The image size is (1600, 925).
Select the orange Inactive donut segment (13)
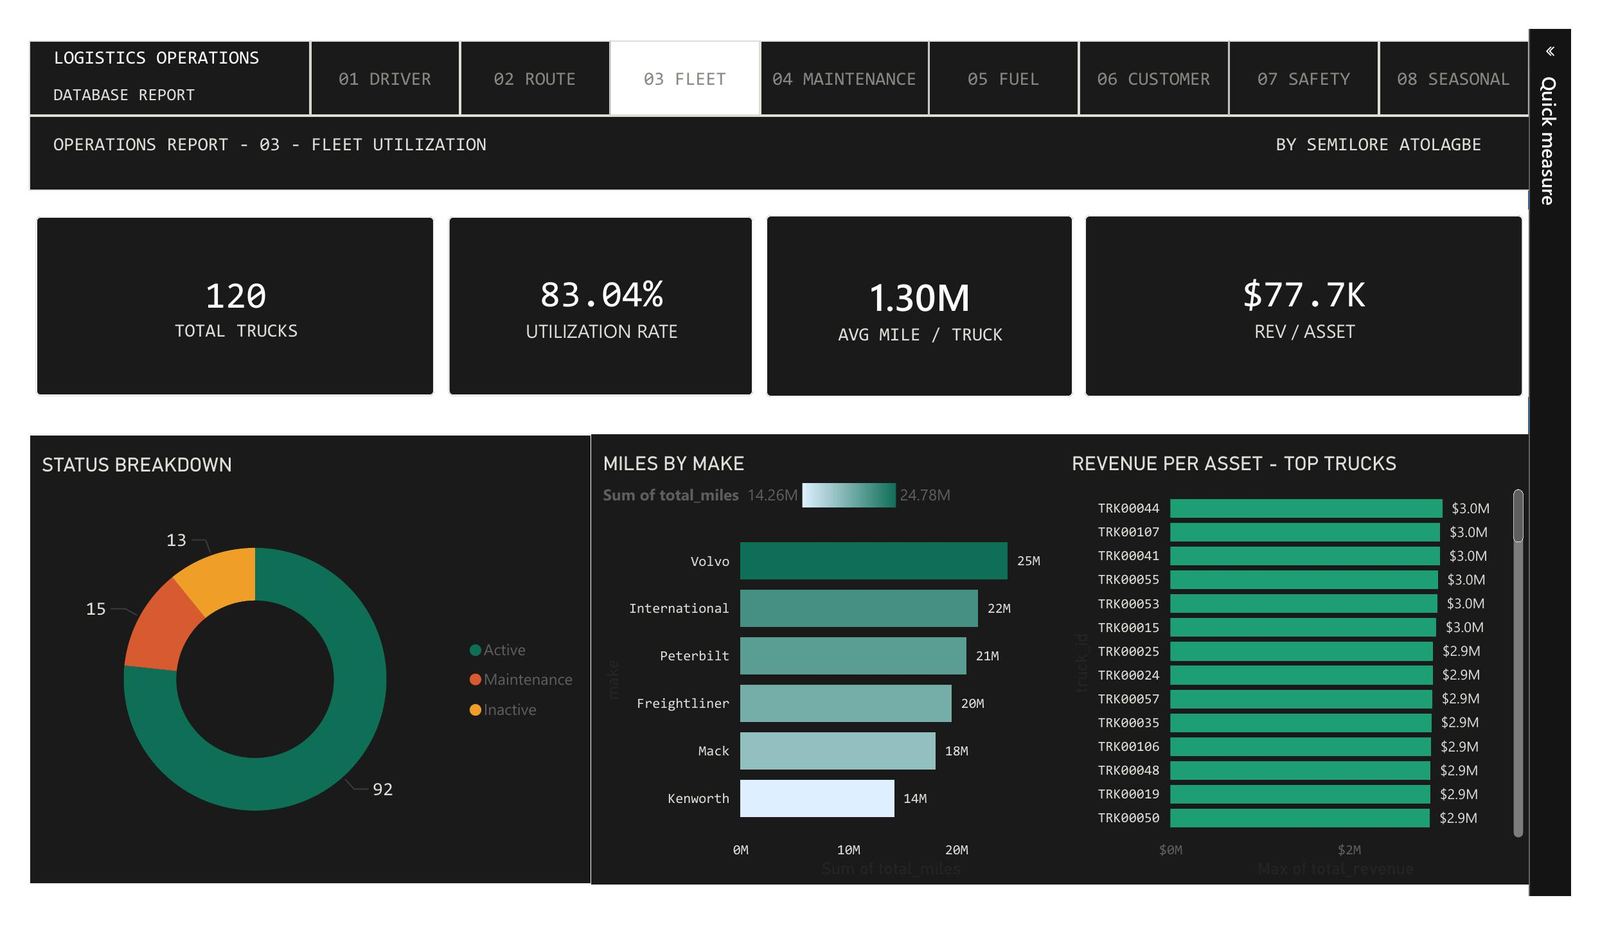click(x=220, y=578)
